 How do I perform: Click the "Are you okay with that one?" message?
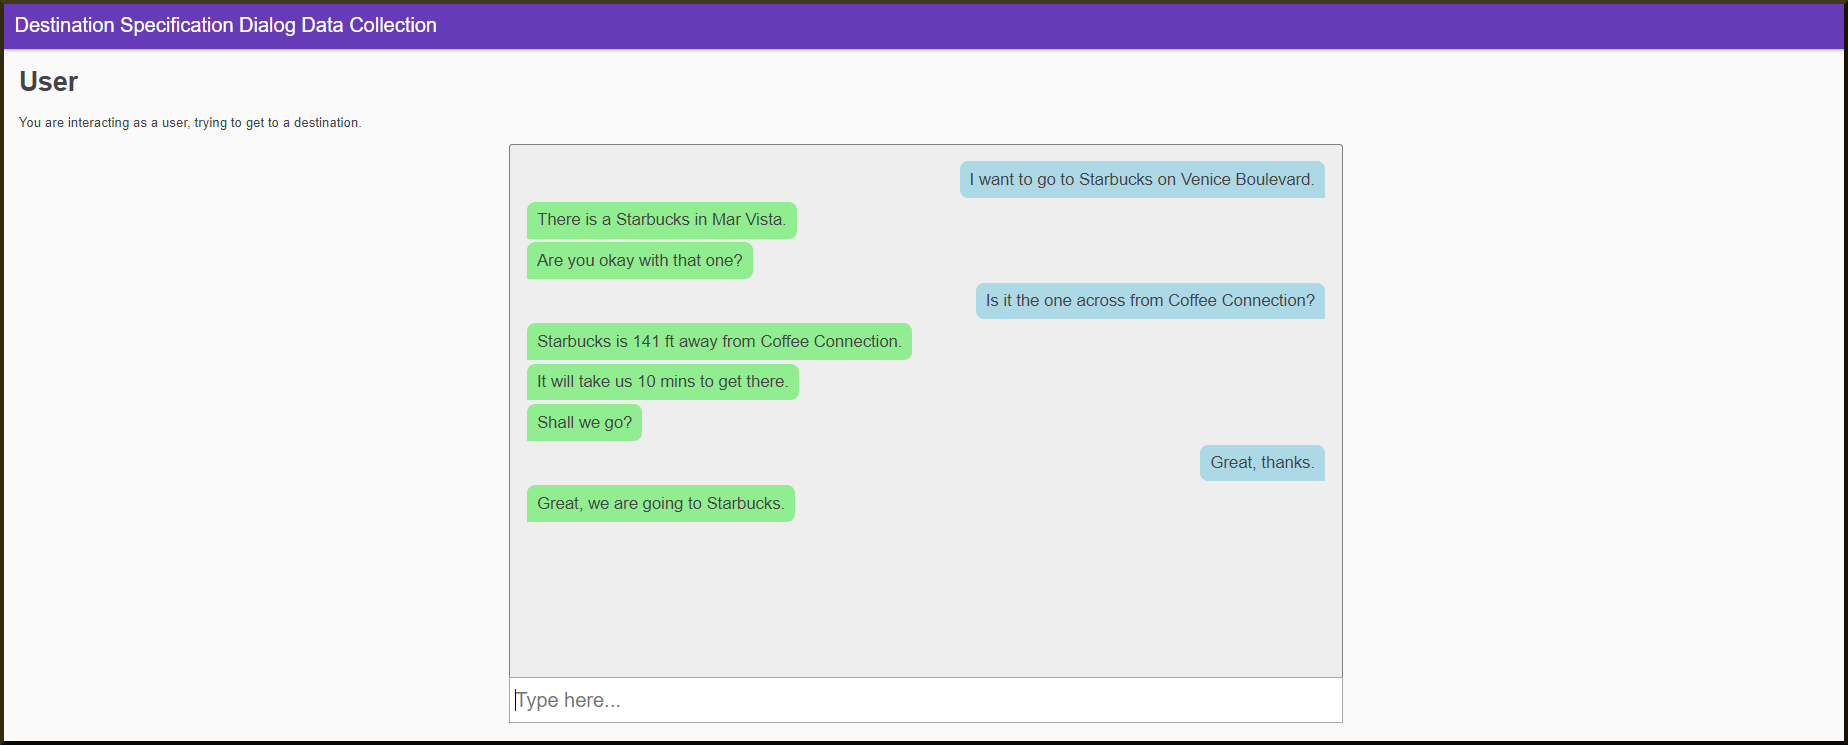(640, 261)
